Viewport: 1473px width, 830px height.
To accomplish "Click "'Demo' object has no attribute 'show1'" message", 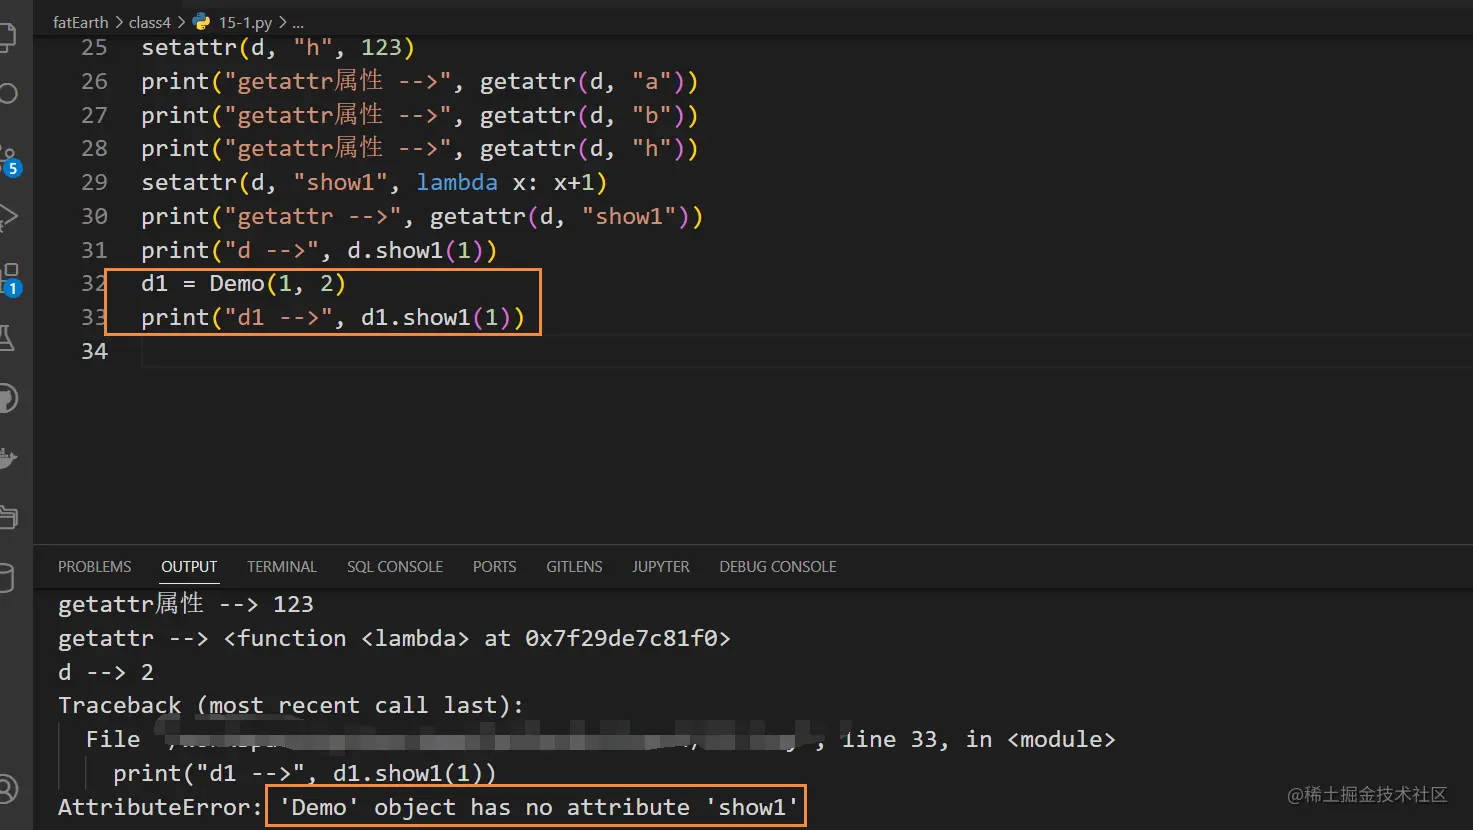I will tap(538, 807).
